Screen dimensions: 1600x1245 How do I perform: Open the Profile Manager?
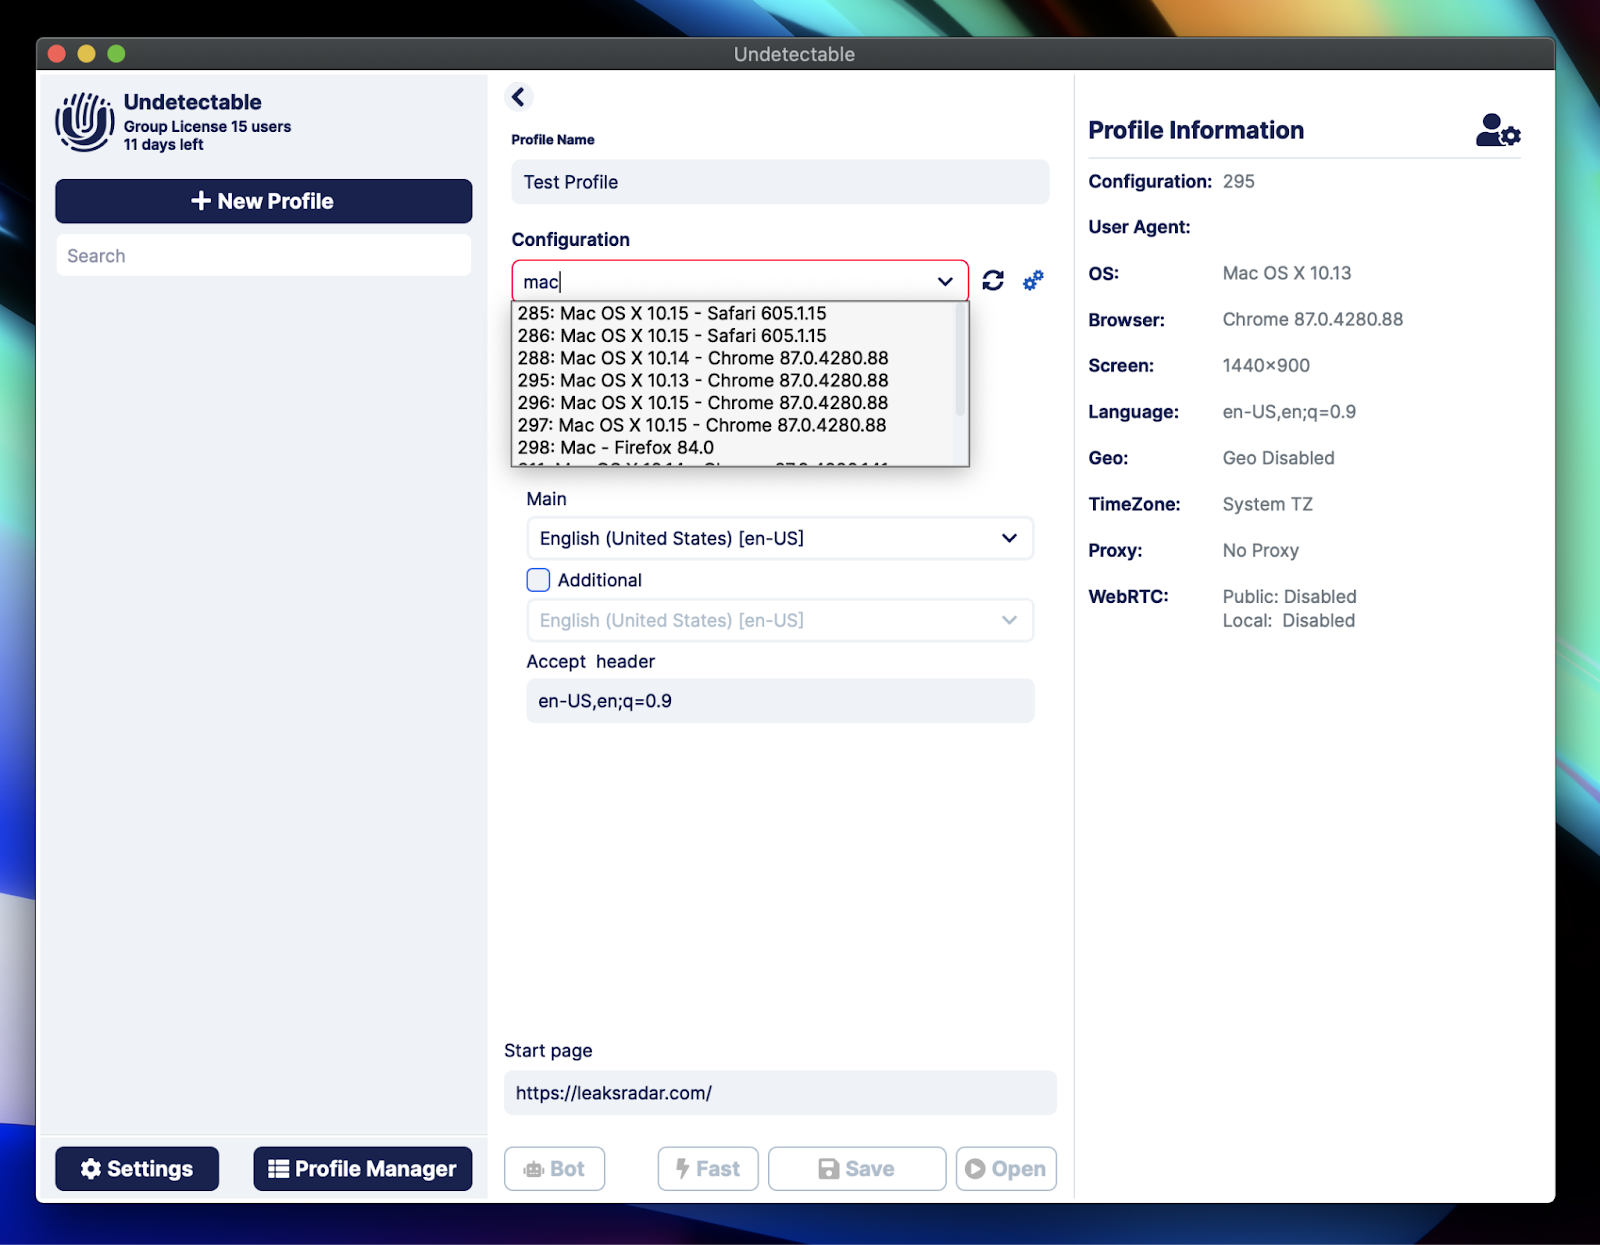tap(363, 1169)
